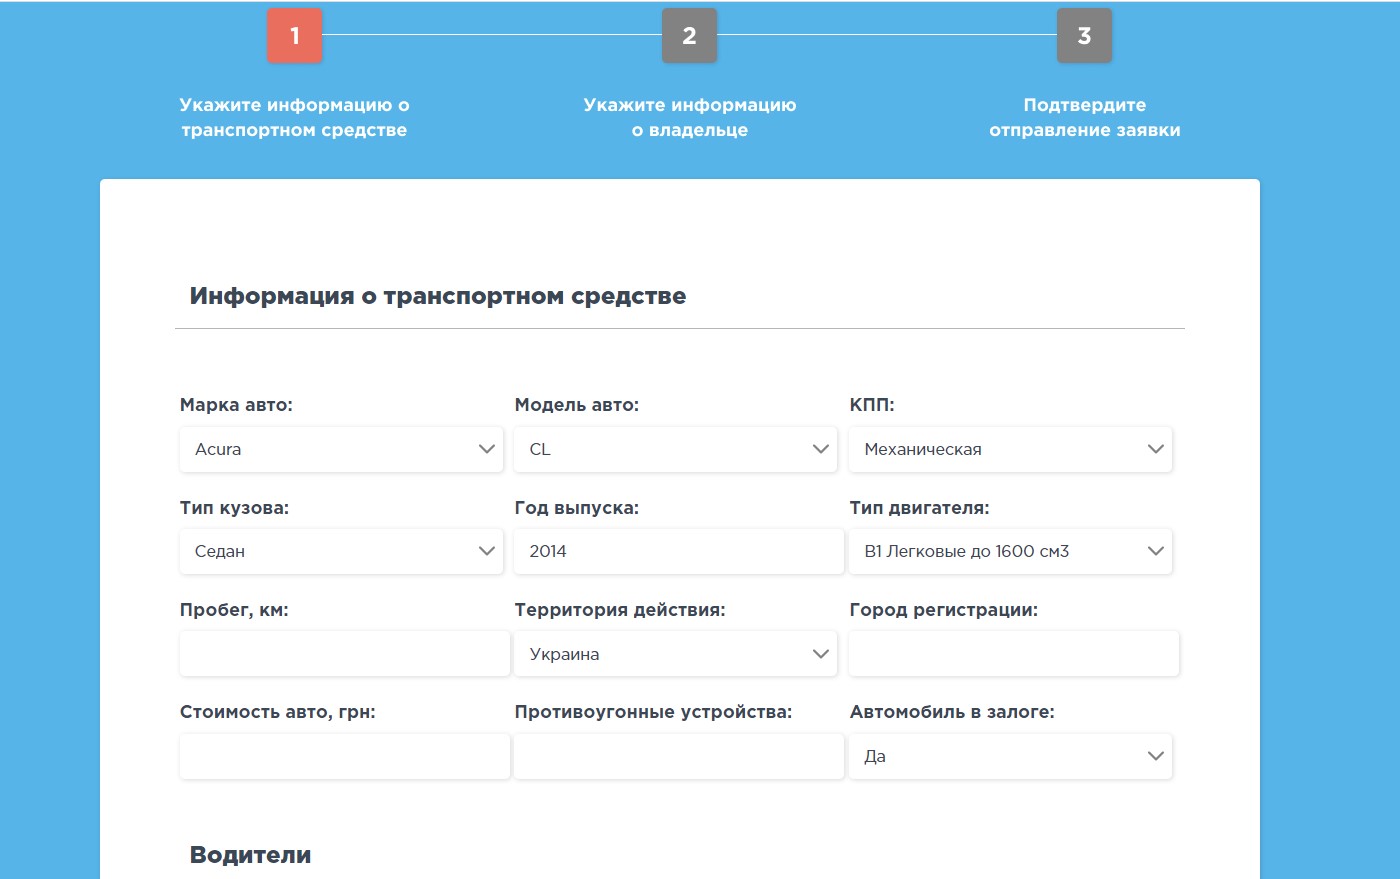Expand the Автомобиль в залоге dropdown
Screen dimensions: 1400x879
click(x=1010, y=756)
